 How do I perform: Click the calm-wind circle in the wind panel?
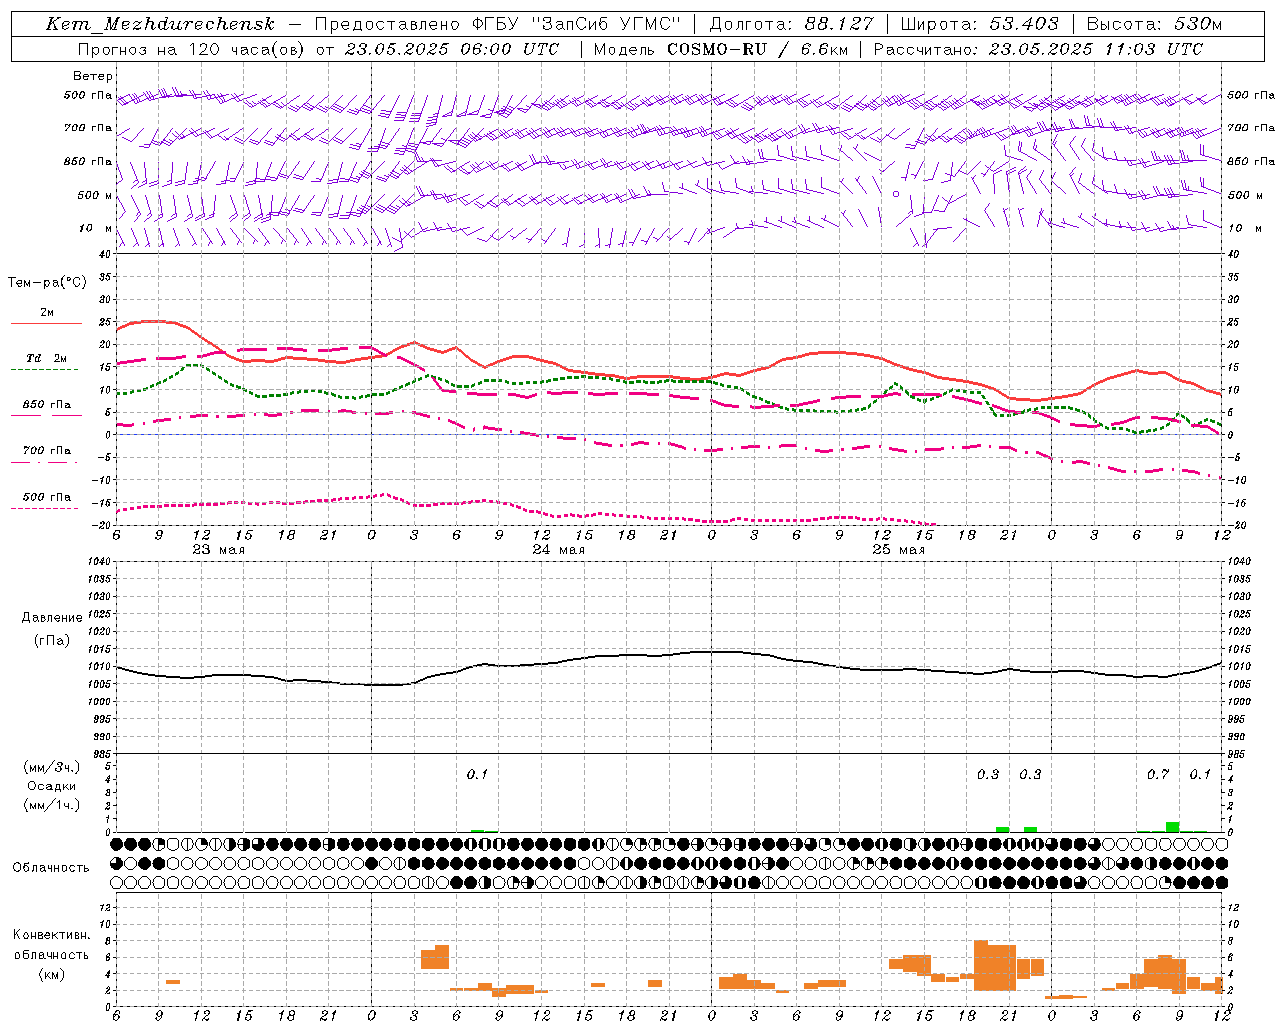[x=896, y=194]
